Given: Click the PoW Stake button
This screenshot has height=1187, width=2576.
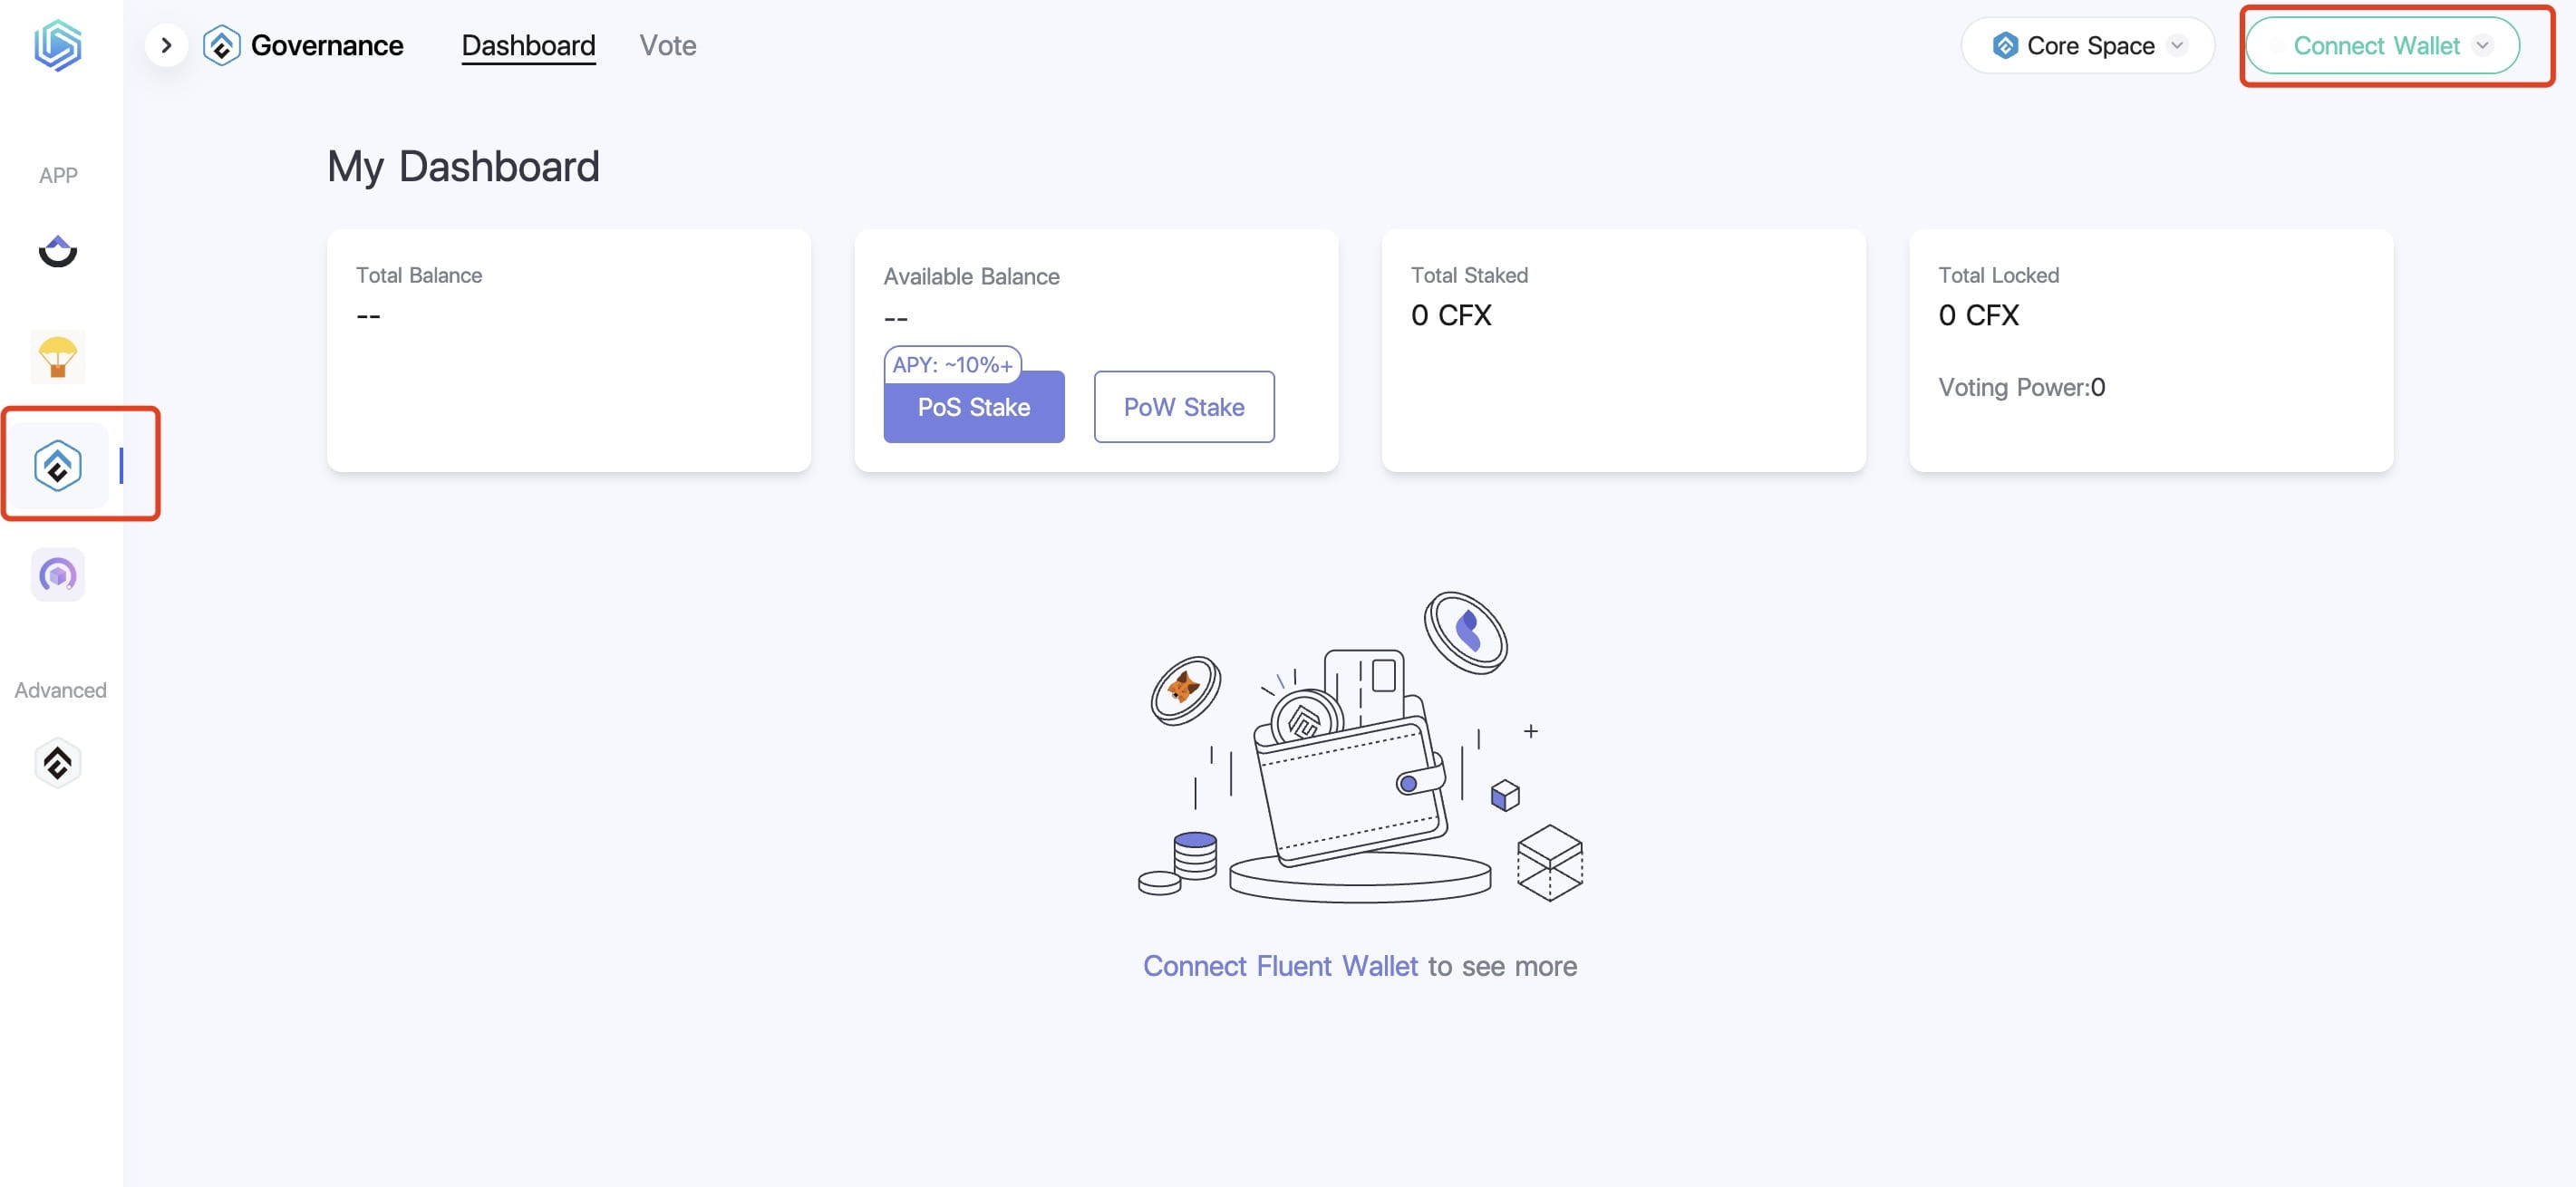Looking at the screenshot, I should pos(1184,407).
